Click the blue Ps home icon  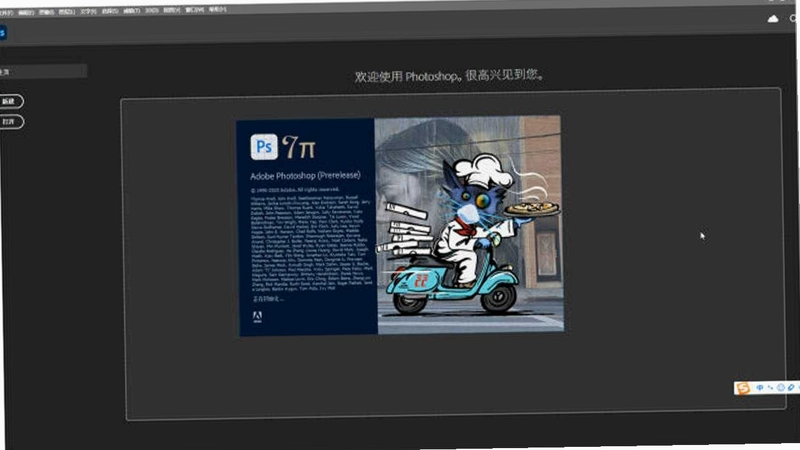[2, 33]
